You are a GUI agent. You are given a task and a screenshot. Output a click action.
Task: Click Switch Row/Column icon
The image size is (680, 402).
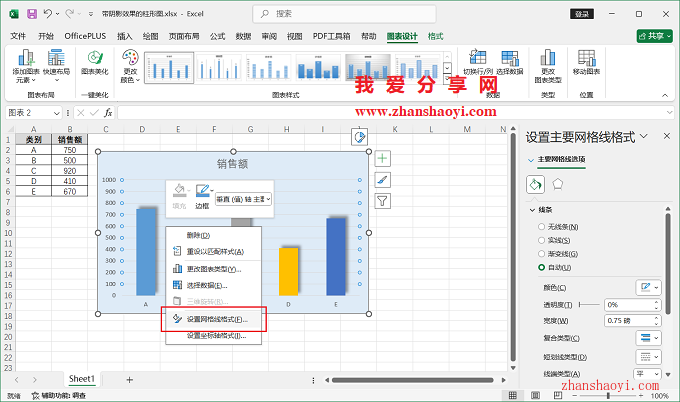pyautogui.click(x=478, y=57)
